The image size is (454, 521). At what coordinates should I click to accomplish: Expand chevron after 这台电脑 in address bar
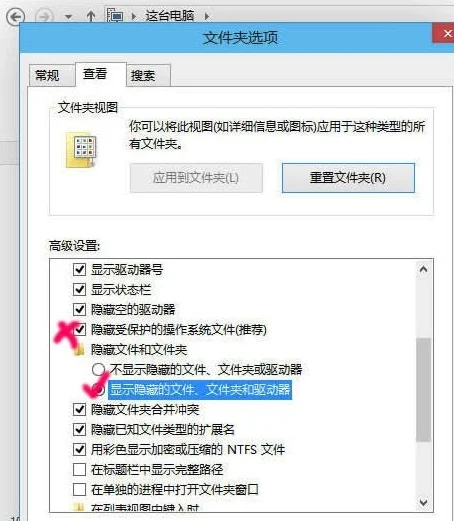click(207, 16)
